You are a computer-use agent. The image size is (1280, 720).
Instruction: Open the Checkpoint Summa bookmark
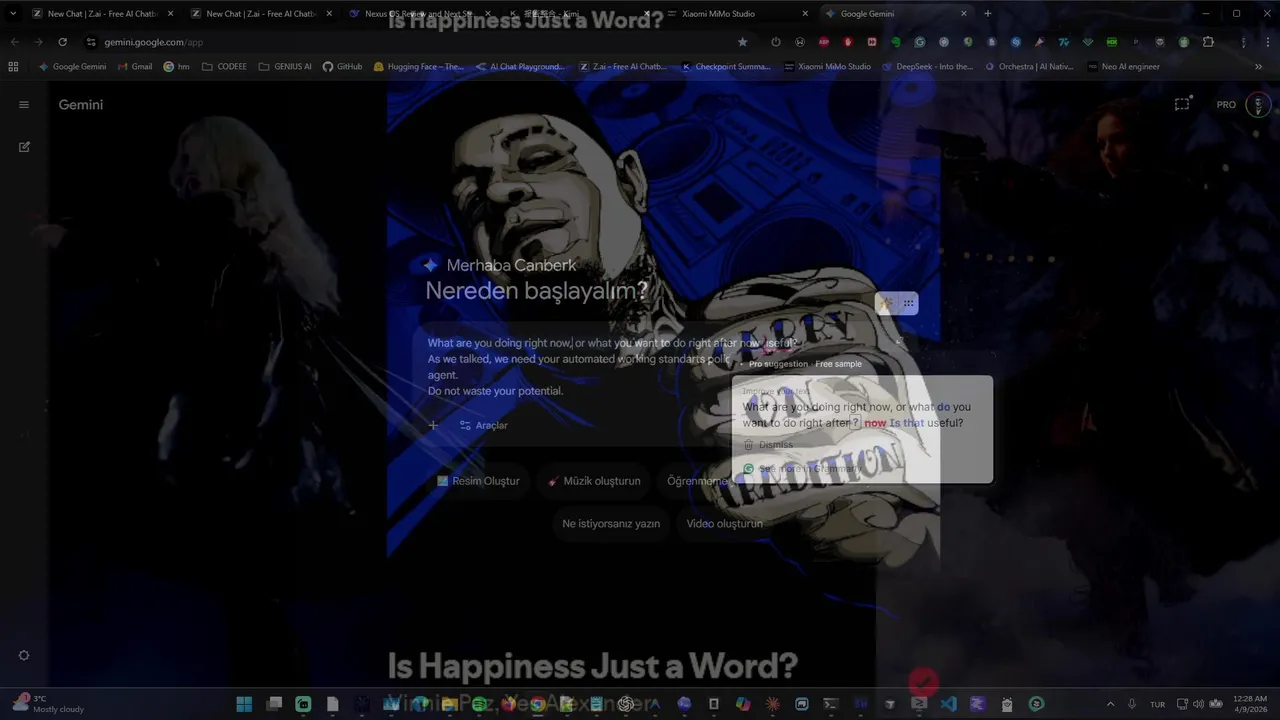click(x=726, y=67)
